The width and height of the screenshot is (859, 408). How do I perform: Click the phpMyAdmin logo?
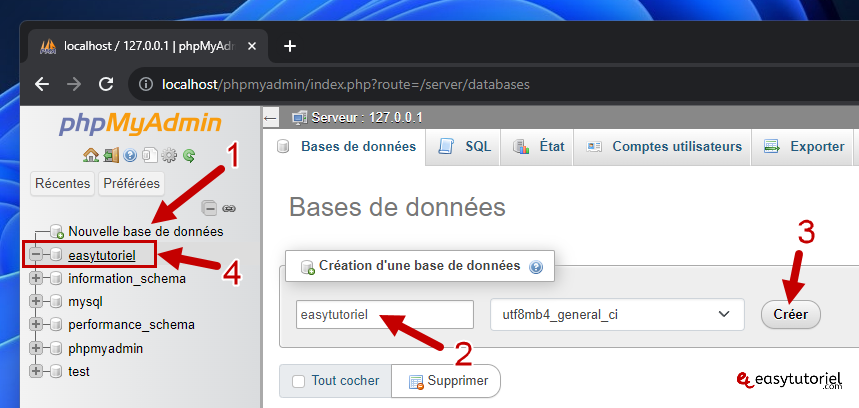click(x=140, y=125)
